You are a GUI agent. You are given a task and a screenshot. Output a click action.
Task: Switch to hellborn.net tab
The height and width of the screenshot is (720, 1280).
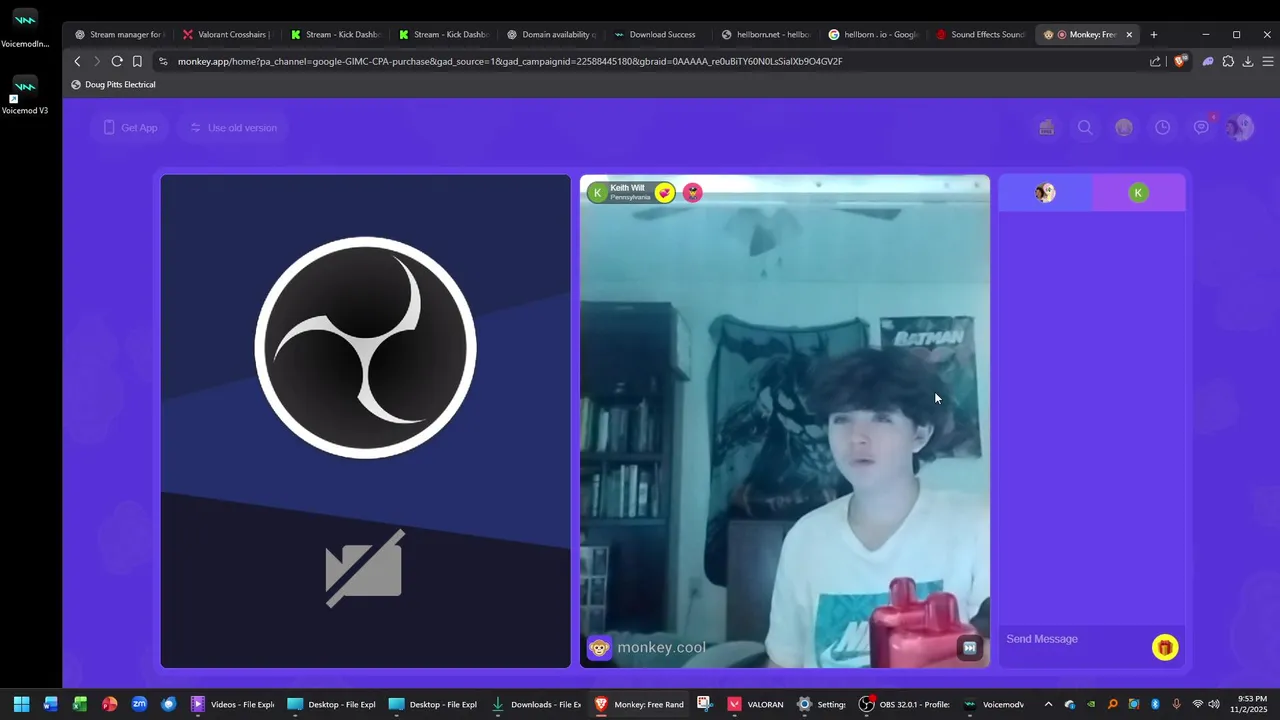(767, 34)
